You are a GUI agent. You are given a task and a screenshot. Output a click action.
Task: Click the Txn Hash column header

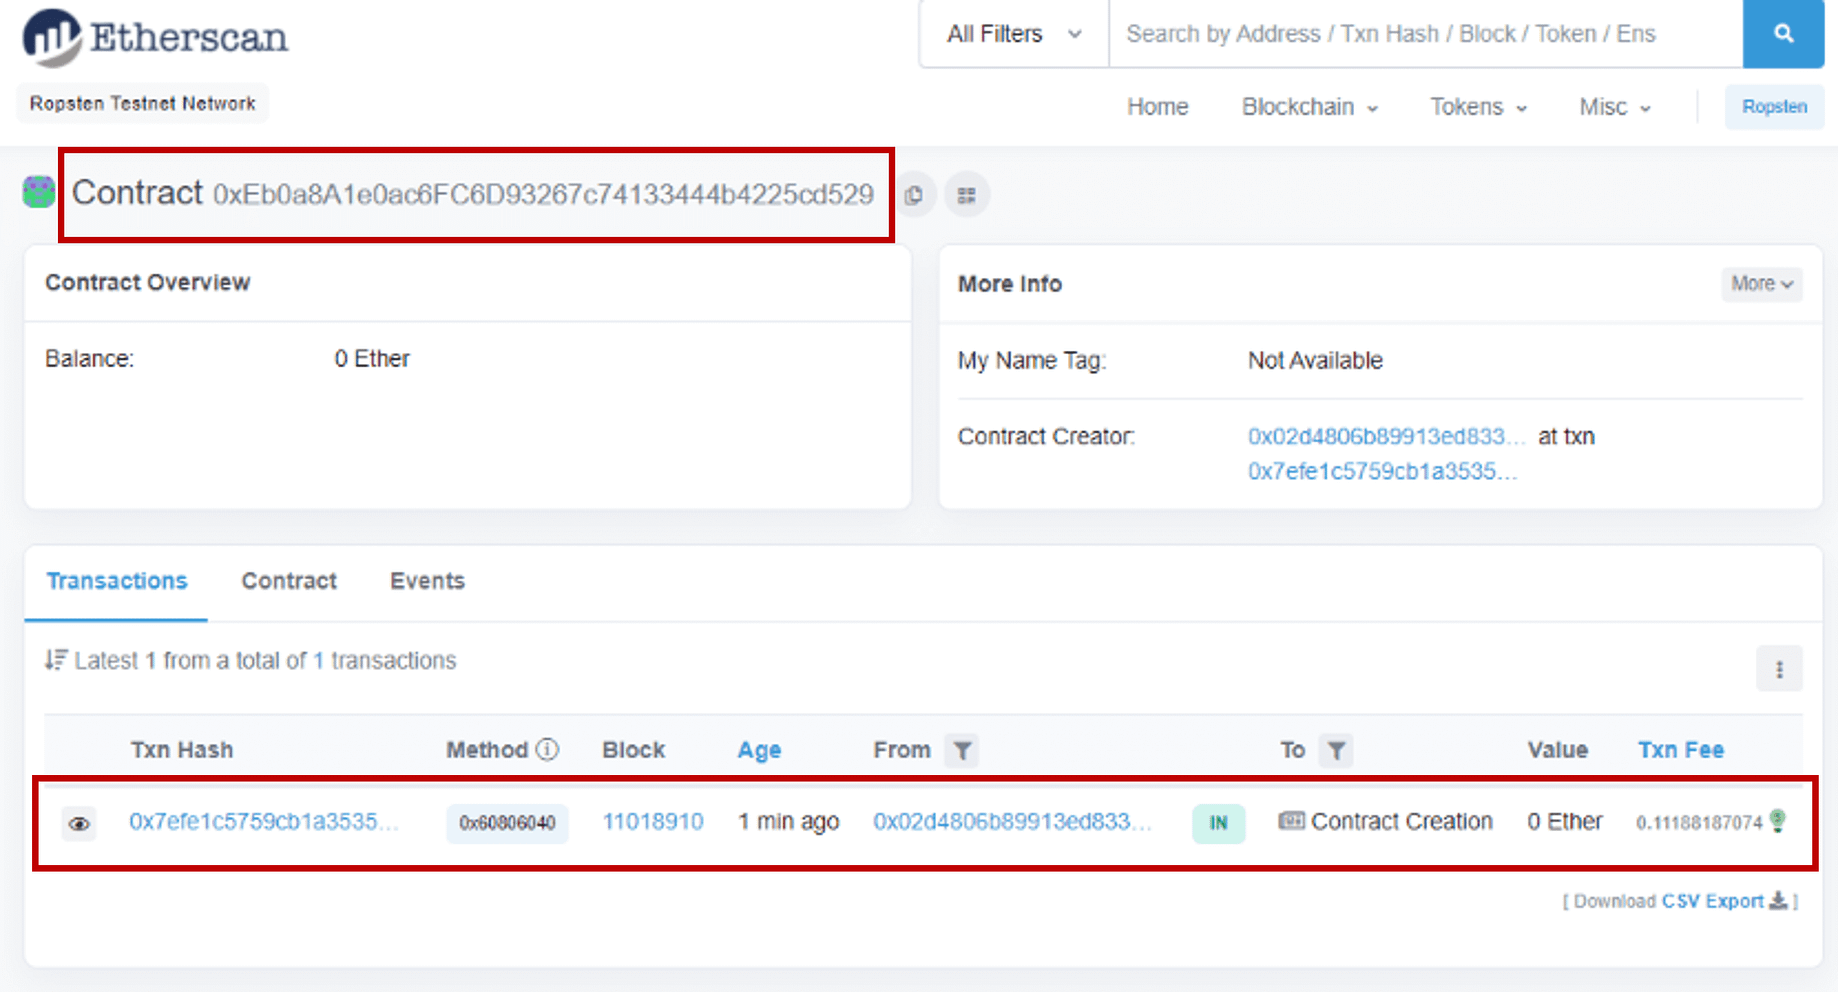(x=181, y=750)
